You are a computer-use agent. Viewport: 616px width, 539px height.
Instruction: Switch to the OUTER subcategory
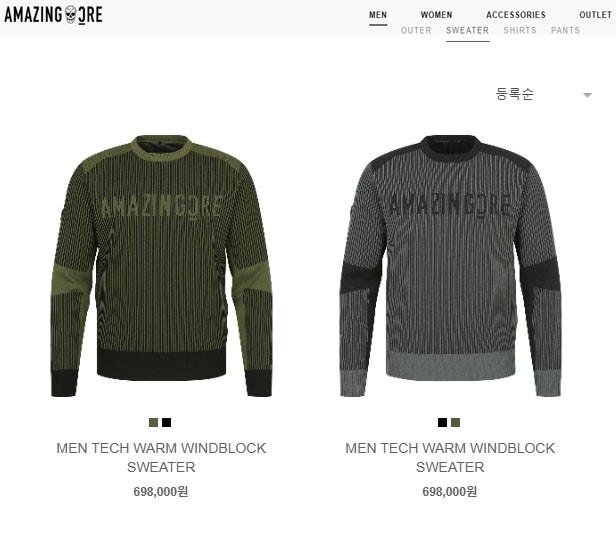pos(416,30)
